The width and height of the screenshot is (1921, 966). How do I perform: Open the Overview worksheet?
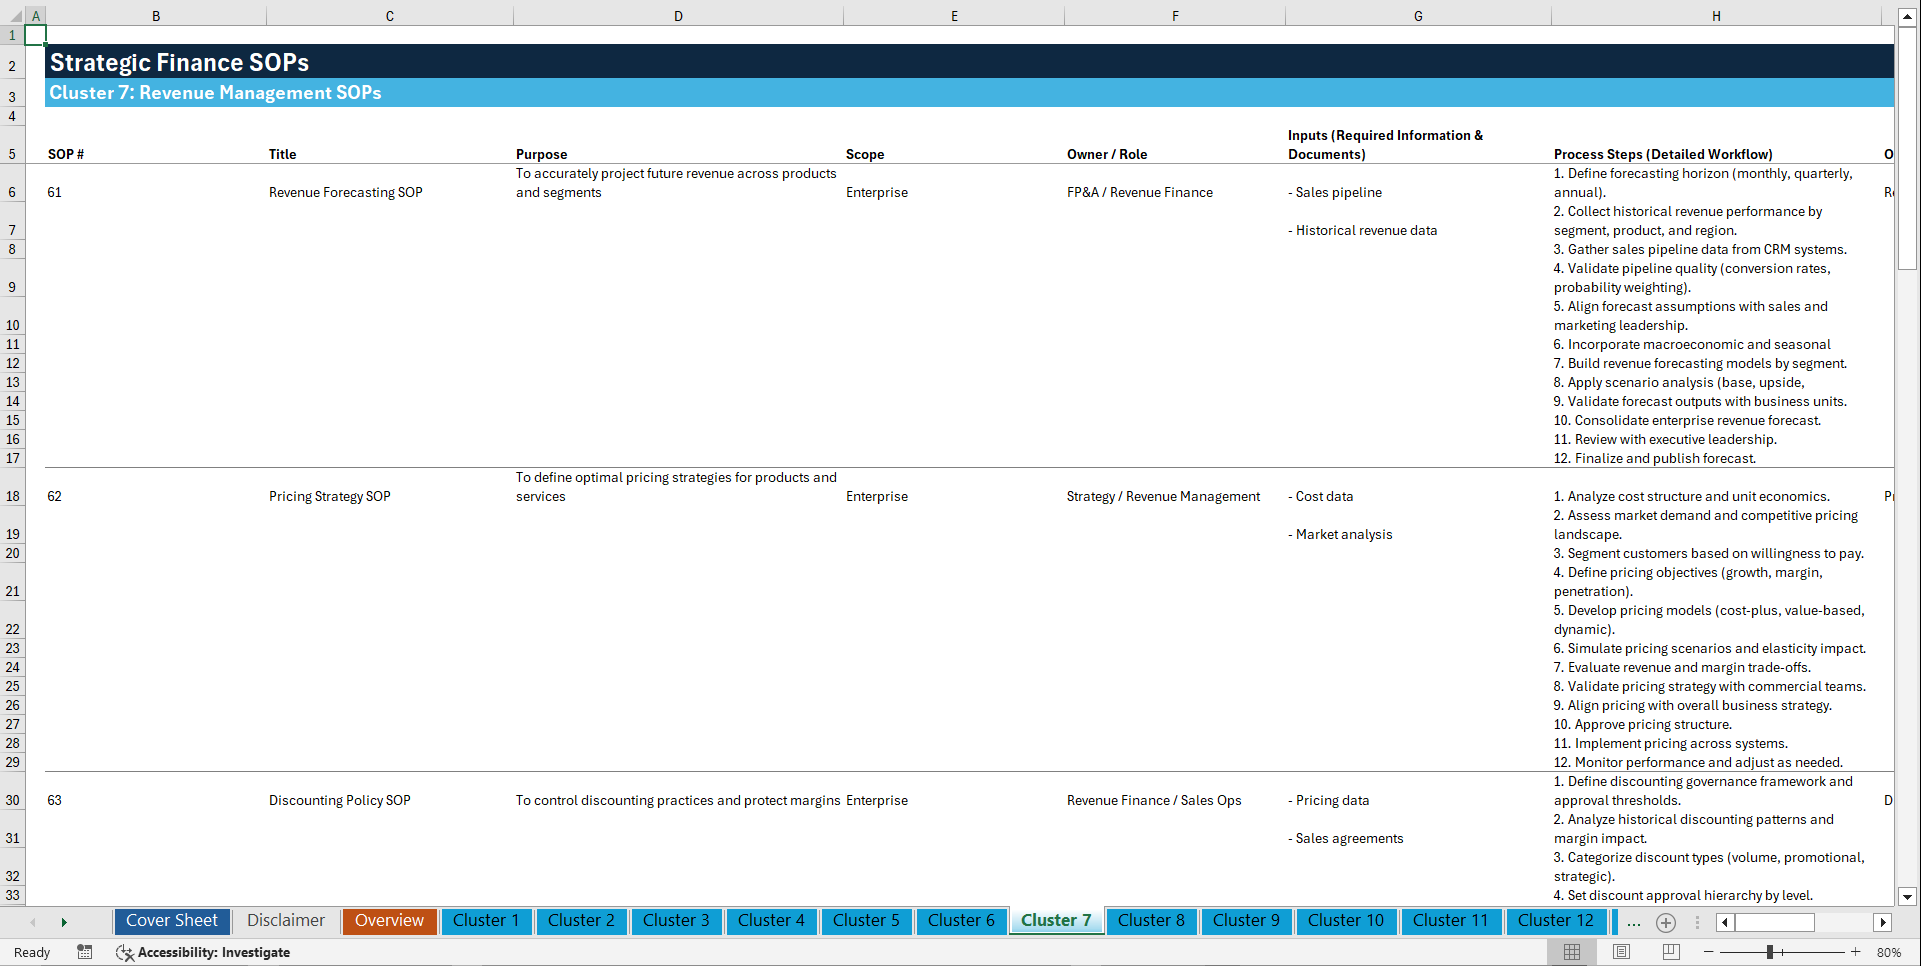tap(389, 921)
